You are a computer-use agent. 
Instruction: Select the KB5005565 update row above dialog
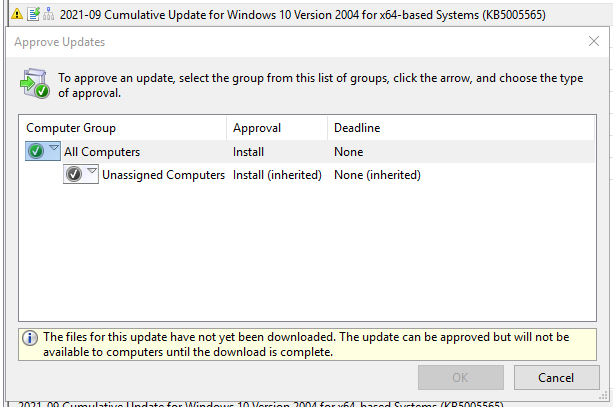[x=309, y=14]
